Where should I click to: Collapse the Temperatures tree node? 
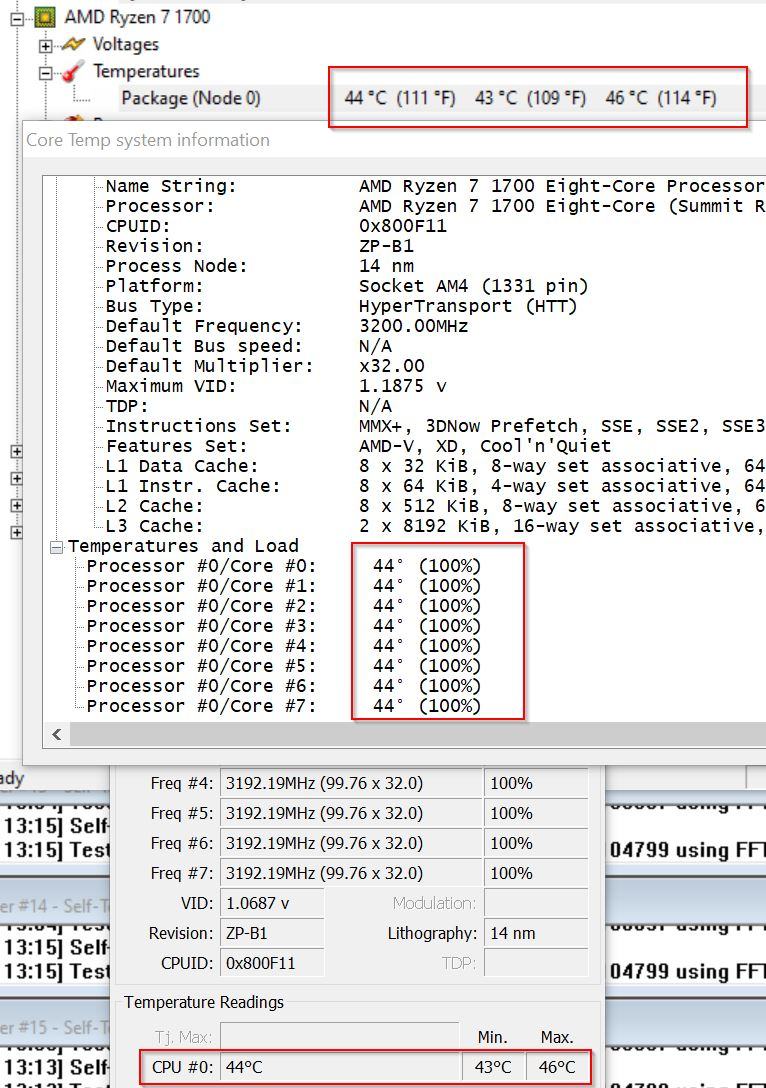45,73
